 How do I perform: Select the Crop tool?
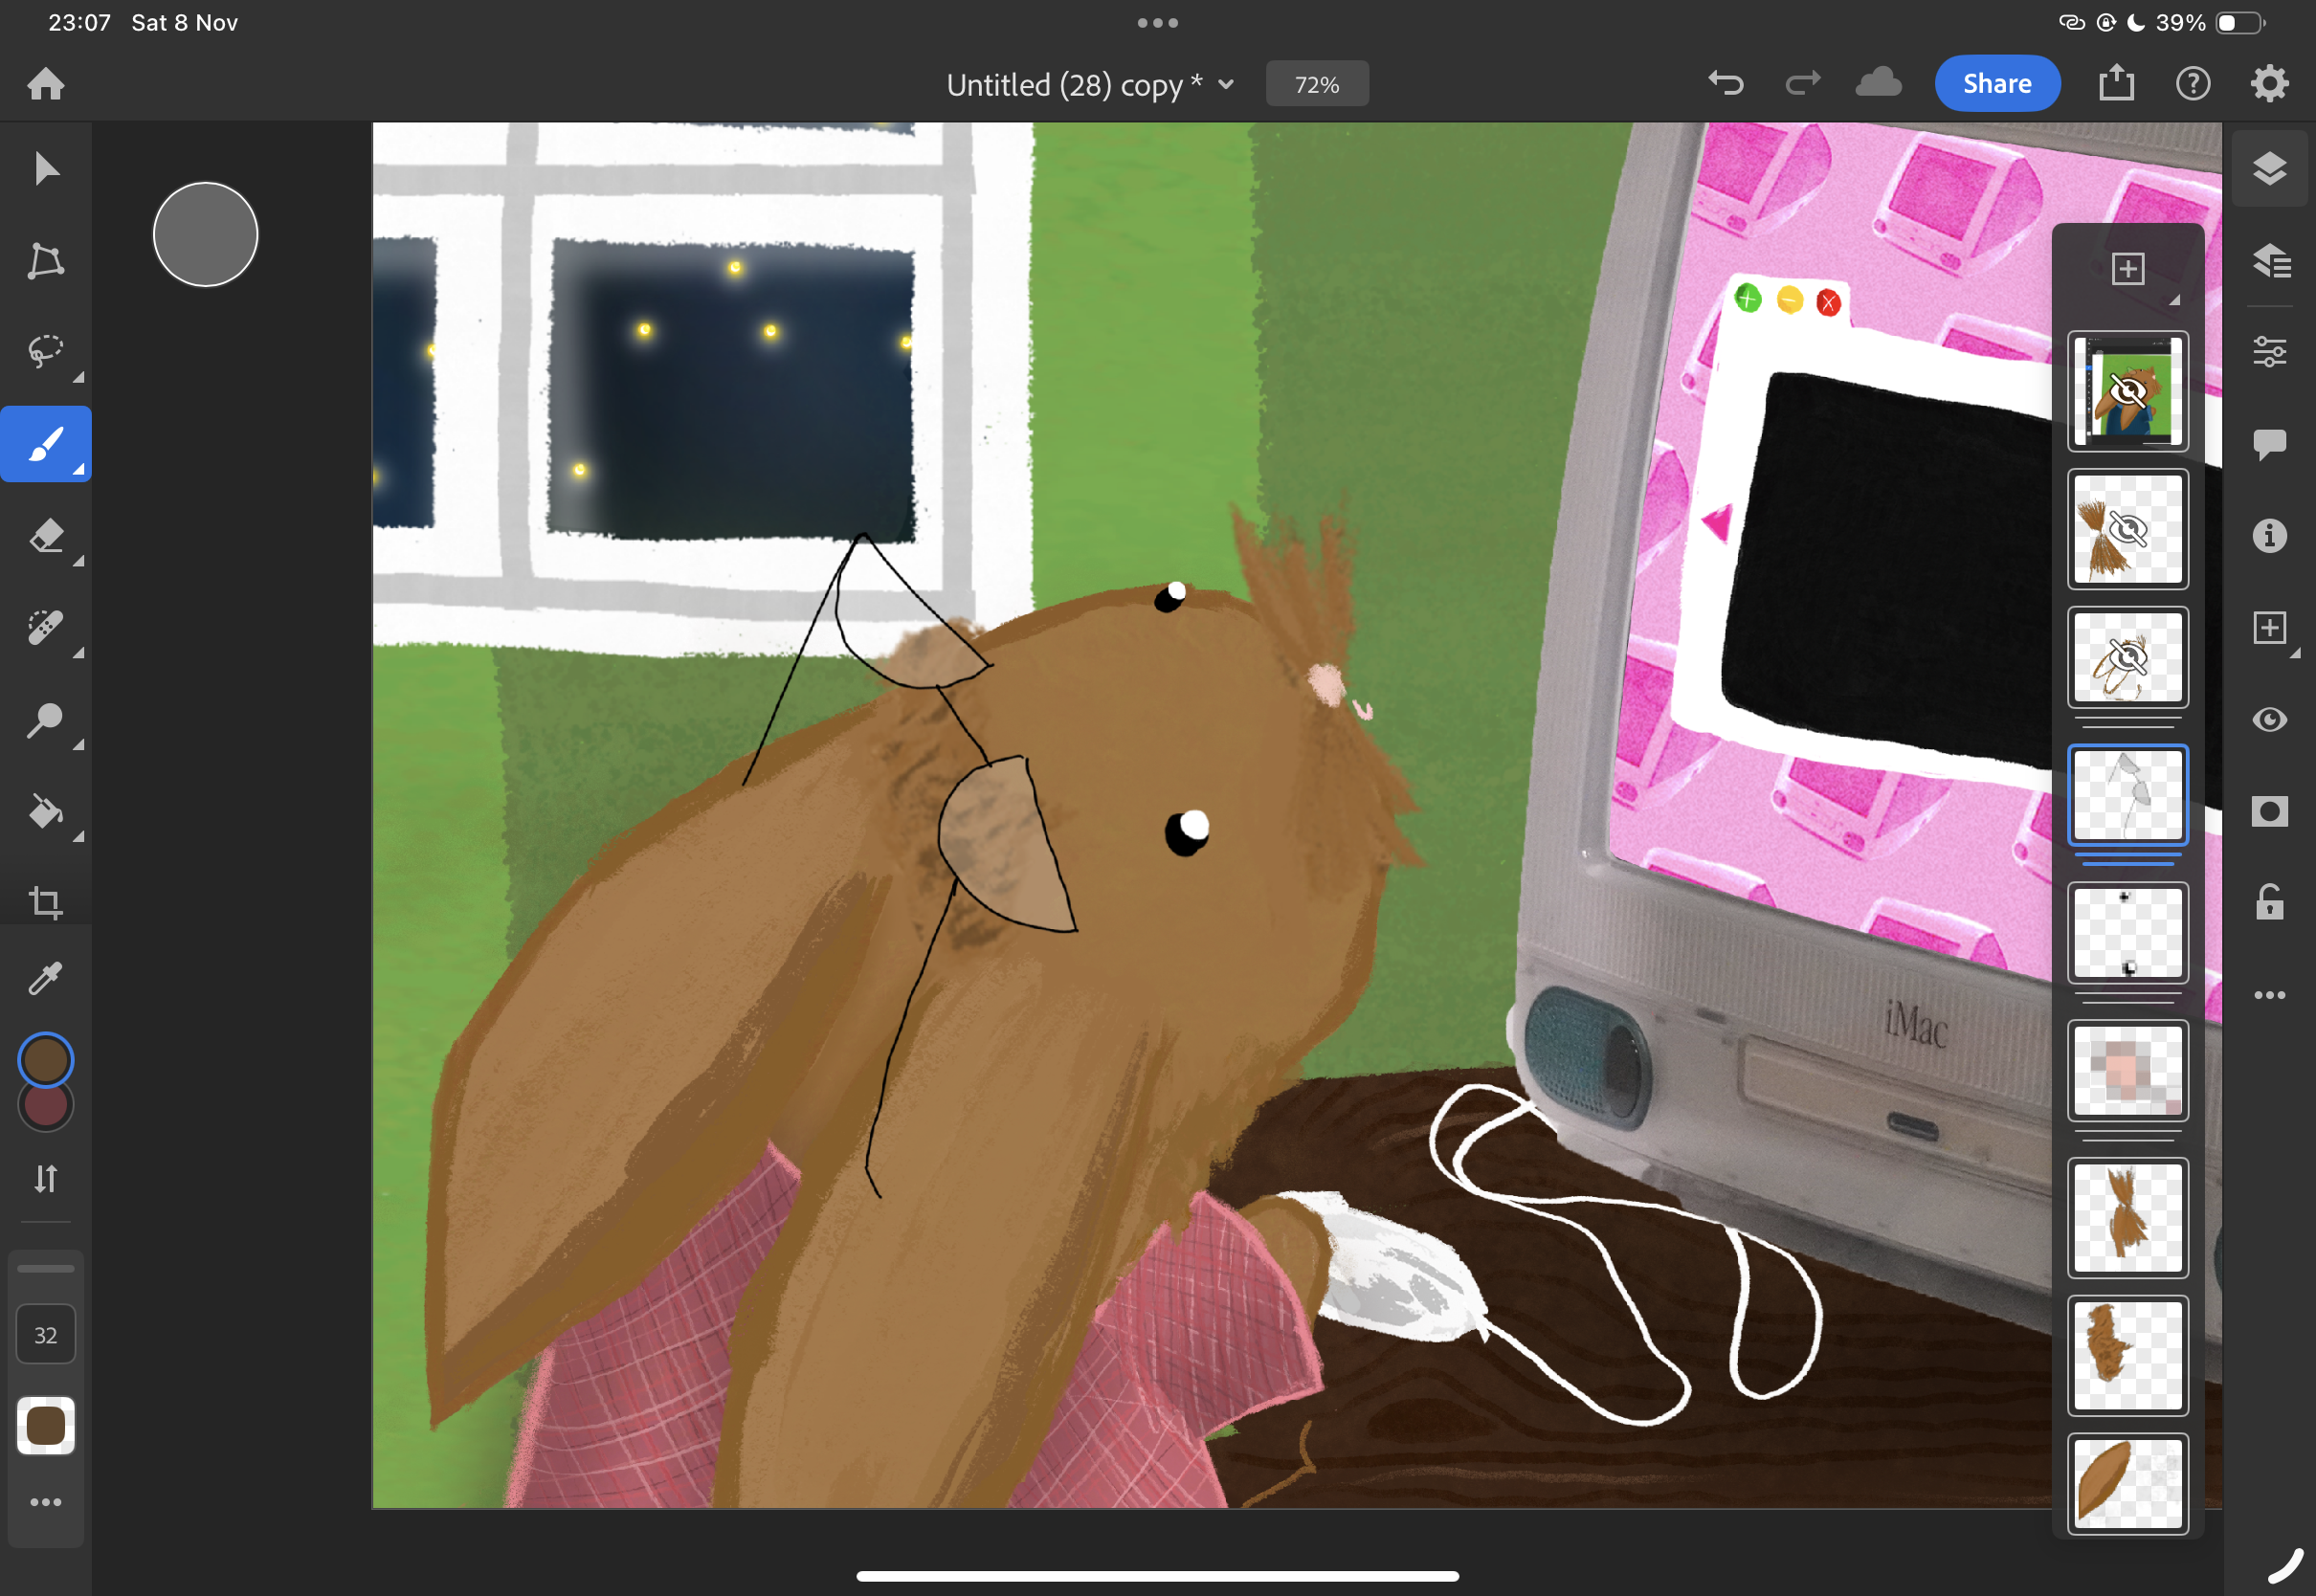tap(46, 903)
